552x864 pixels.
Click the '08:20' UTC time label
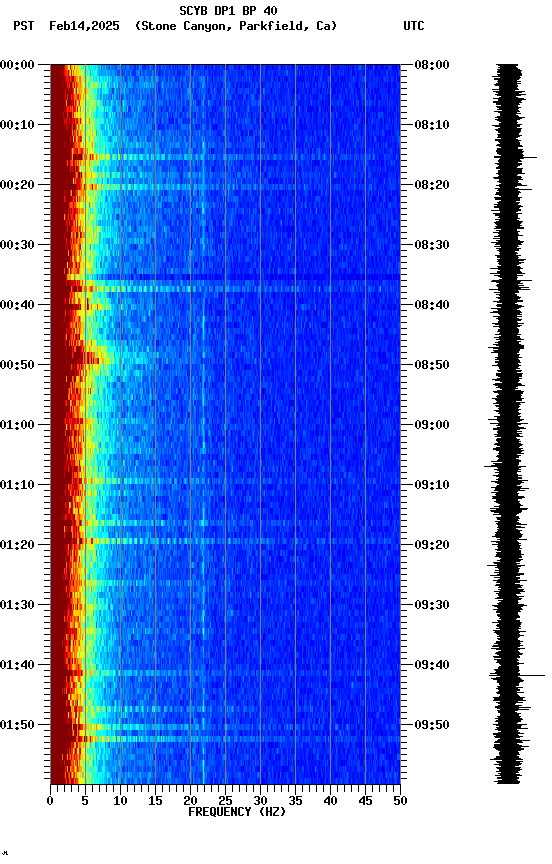(432, 185)
